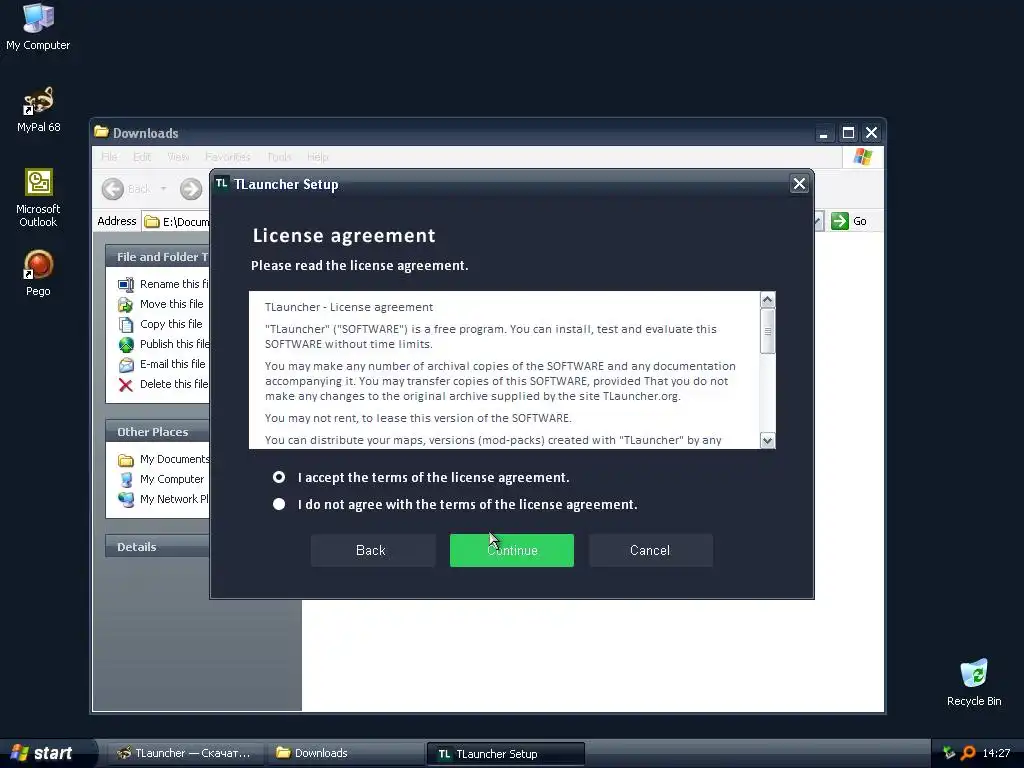Select the MyPal 68 desktop icon
This screenshot has height=768, width=1024.
coord(38,110)
